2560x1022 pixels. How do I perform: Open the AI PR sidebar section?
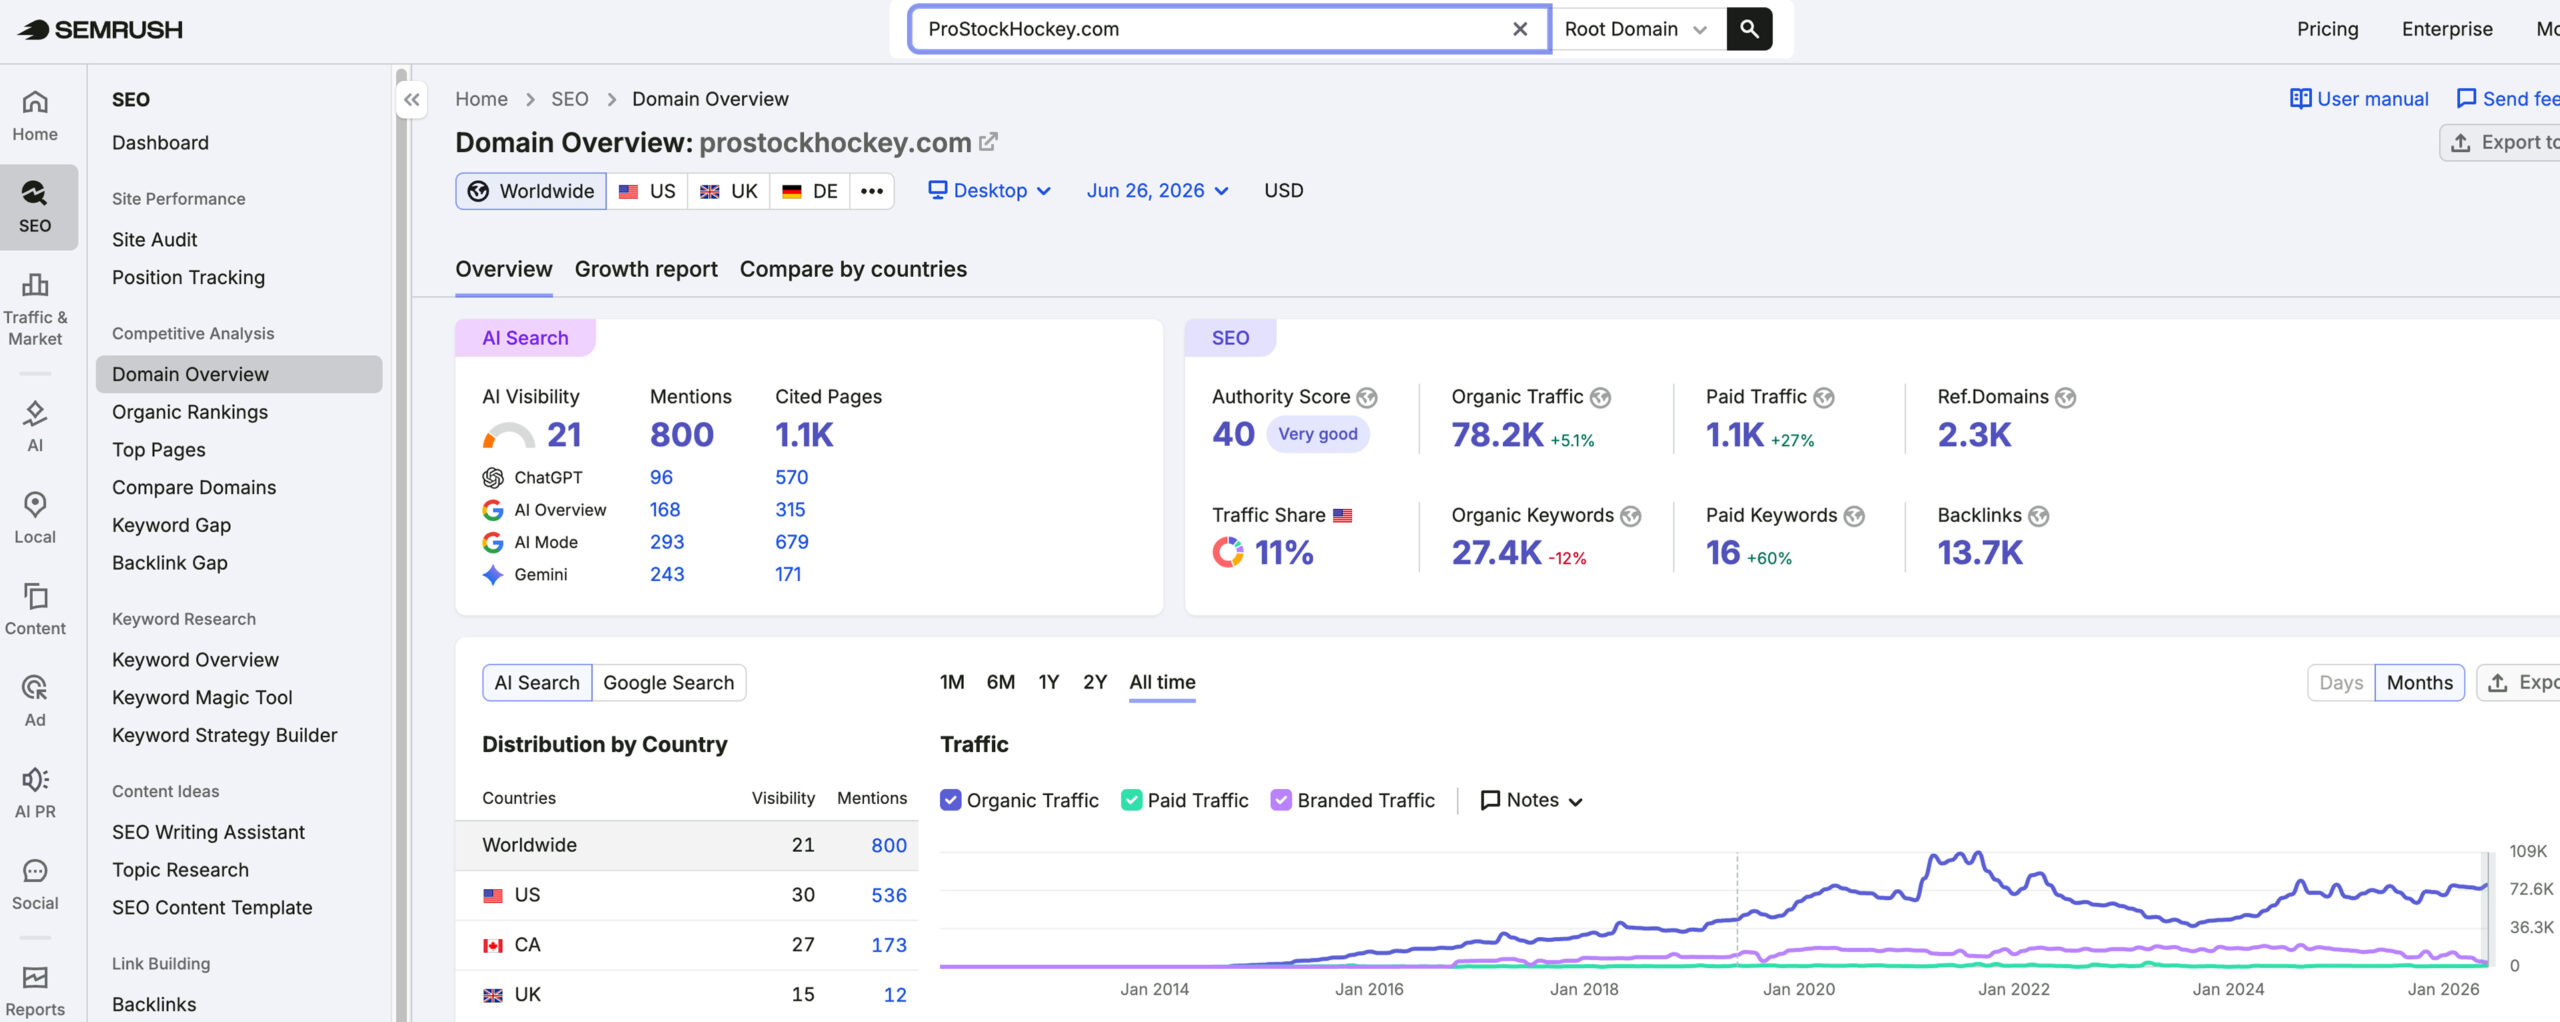(x=35, y=793)
